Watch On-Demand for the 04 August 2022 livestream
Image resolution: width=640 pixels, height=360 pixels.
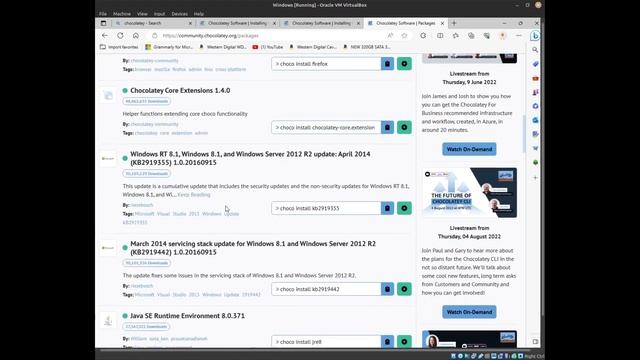(x=469, y=312)
